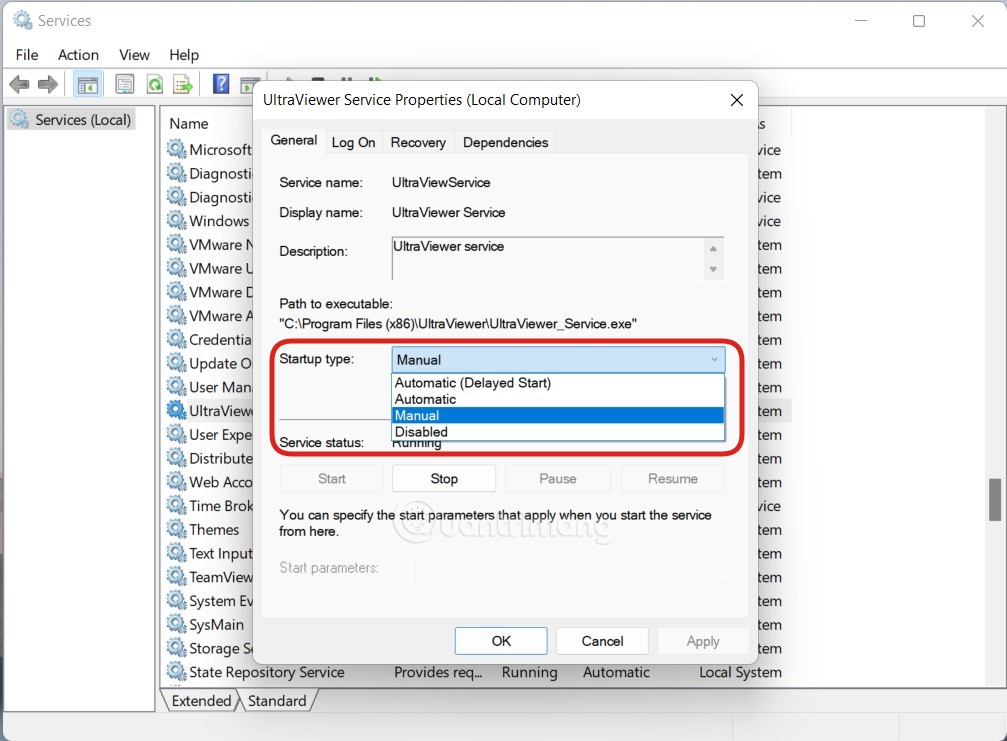This screenshot has height=741, width=1007.
Task: Click gear icon beside Themes service row
Action: [177, 529]
